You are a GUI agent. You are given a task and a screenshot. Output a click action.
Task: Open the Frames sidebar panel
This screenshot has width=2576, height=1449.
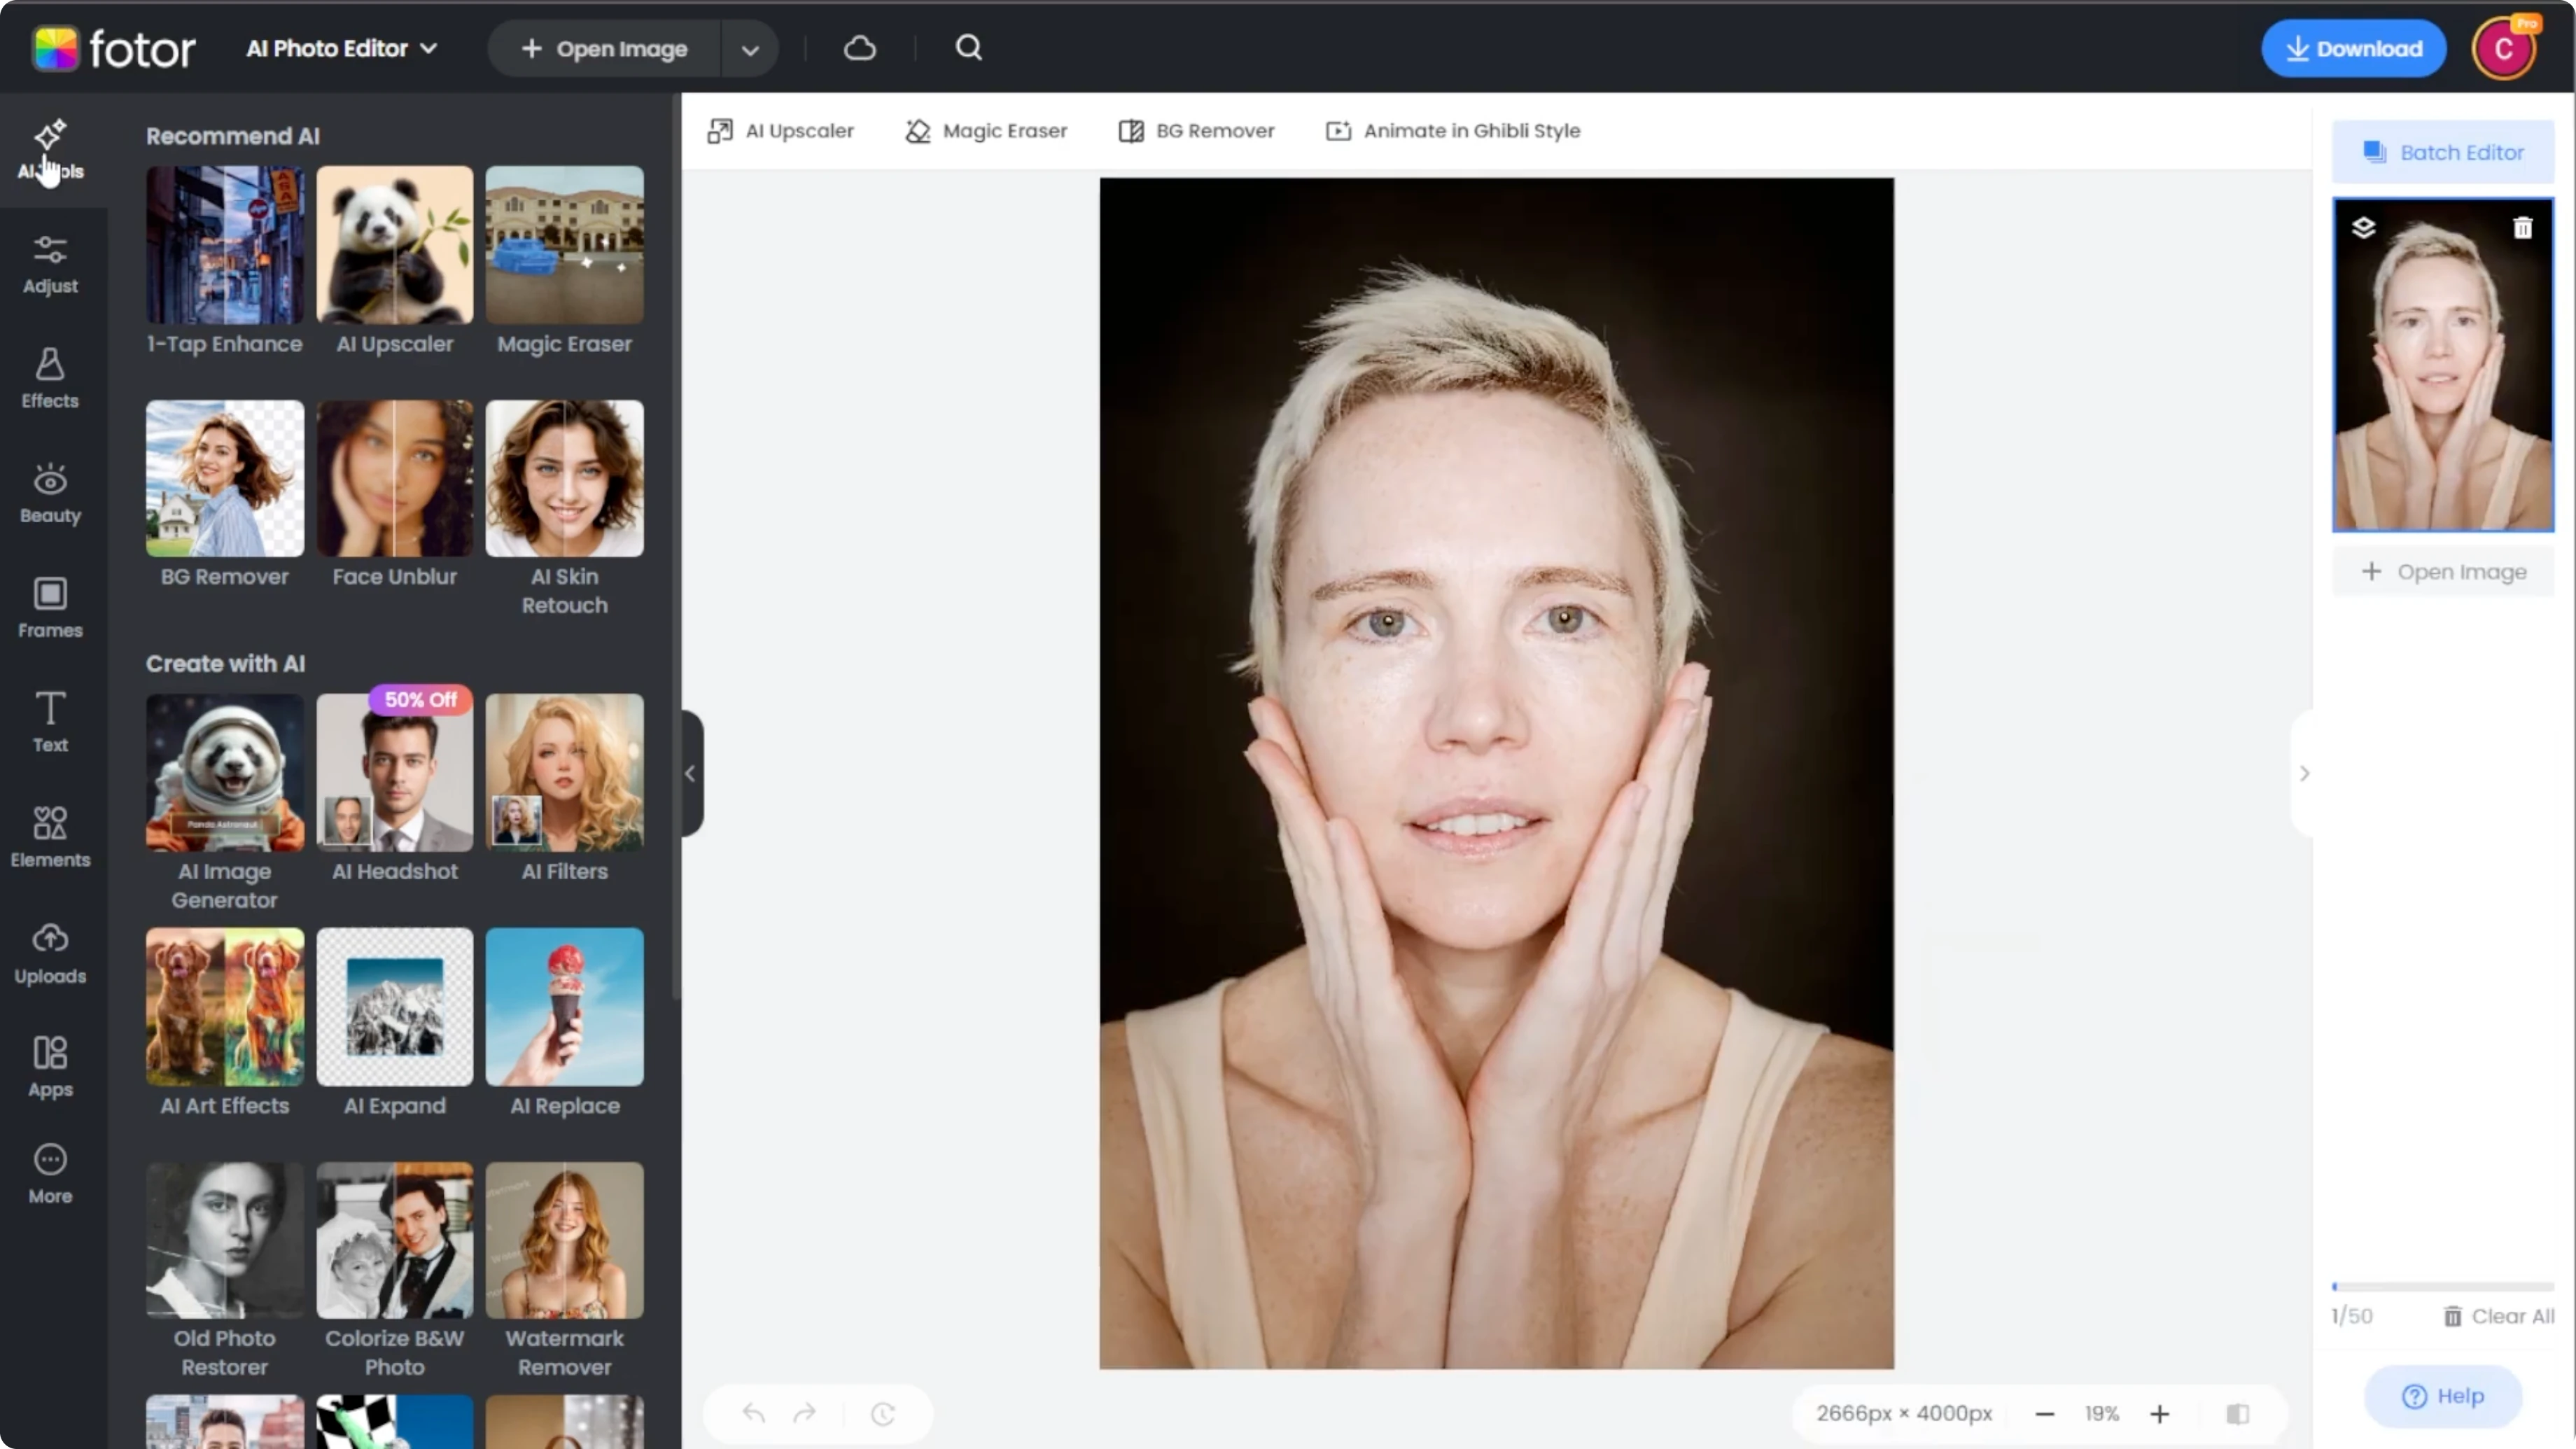50,608
